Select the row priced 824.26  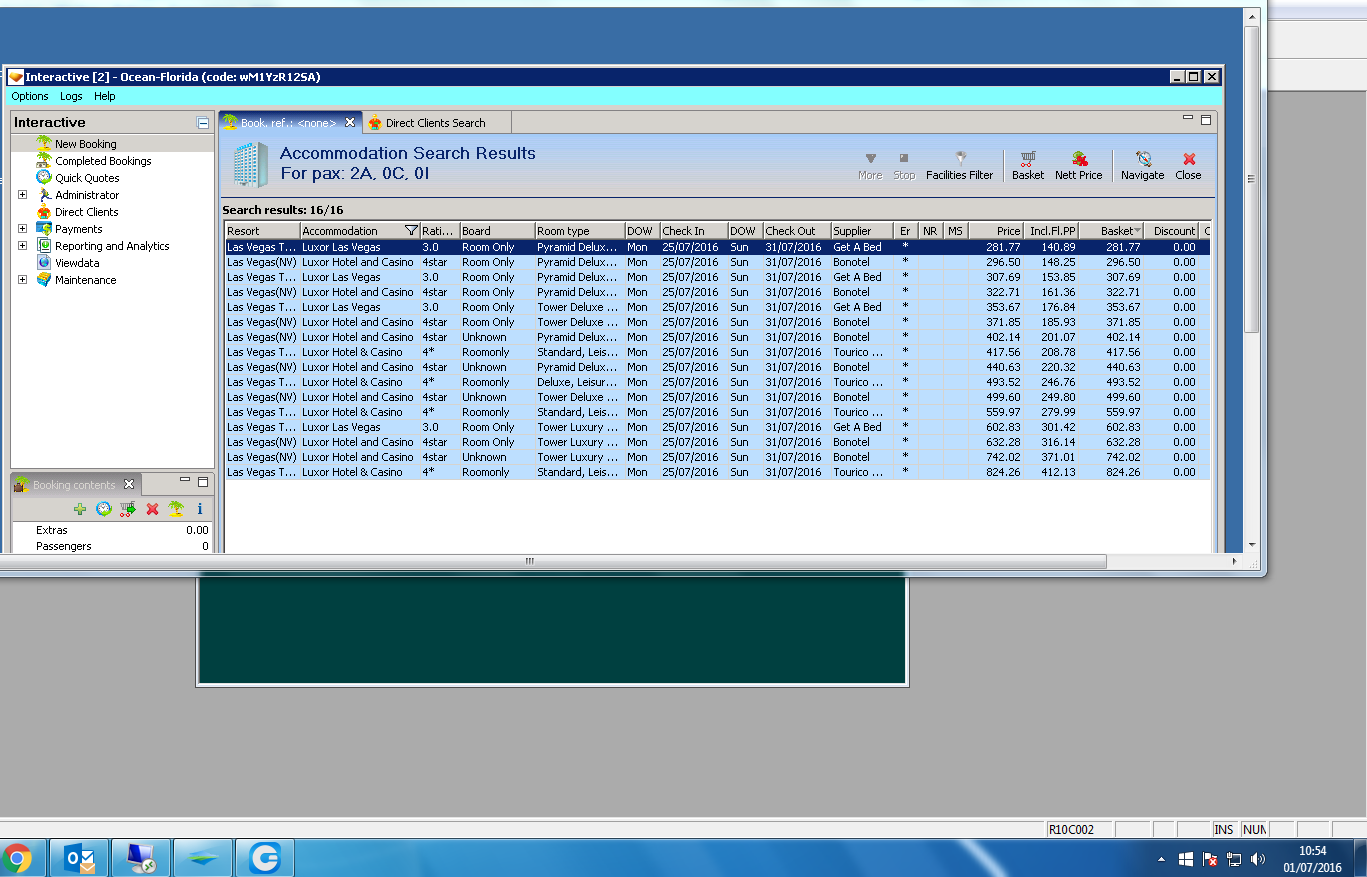(x=717, y=472)
